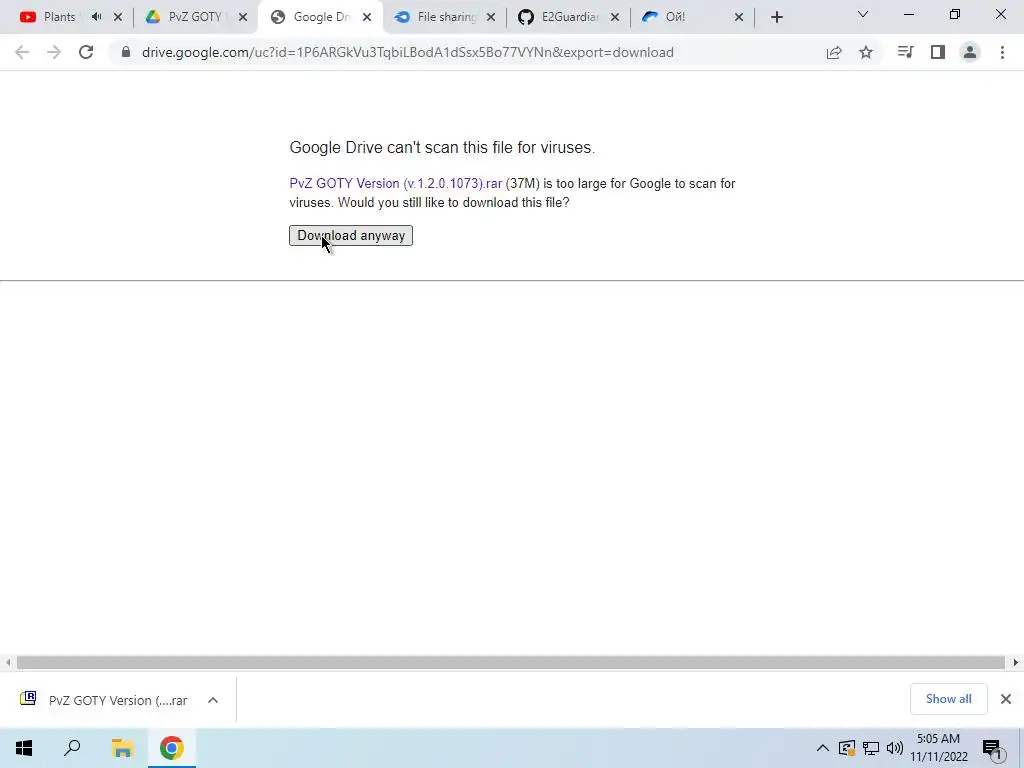Close the File sharing tab

491,17
